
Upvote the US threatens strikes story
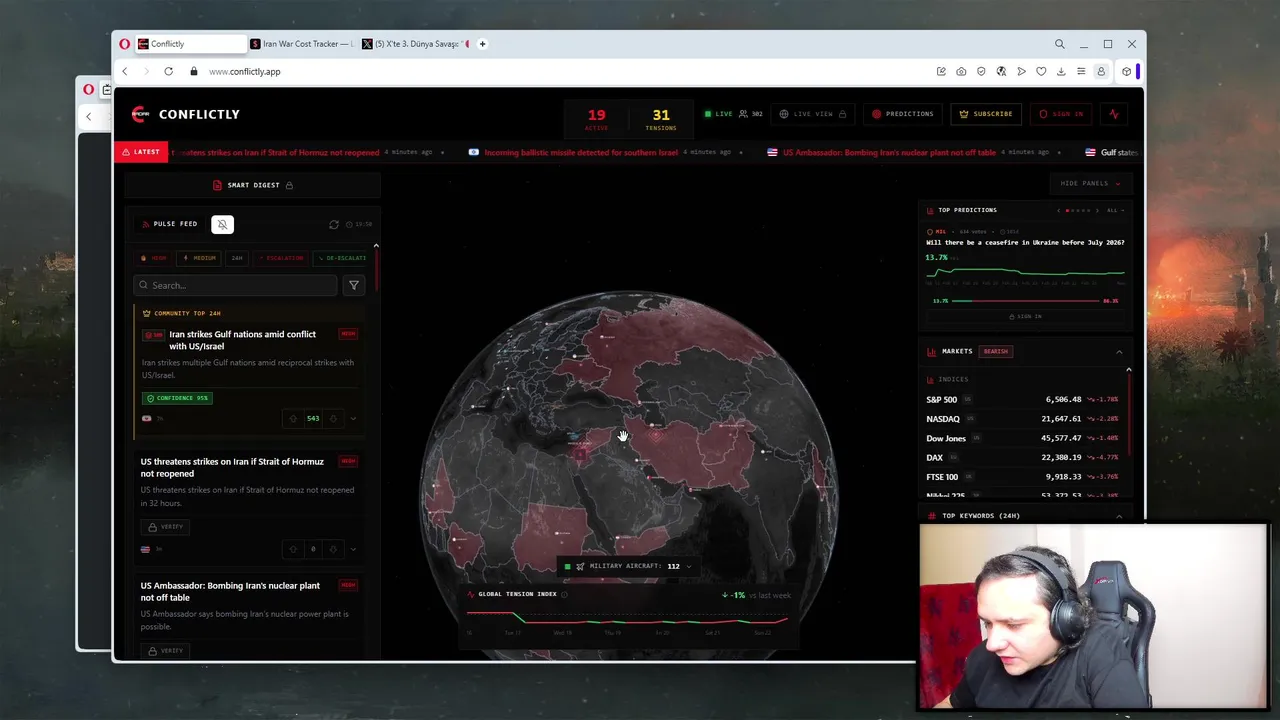pos(293,549)
